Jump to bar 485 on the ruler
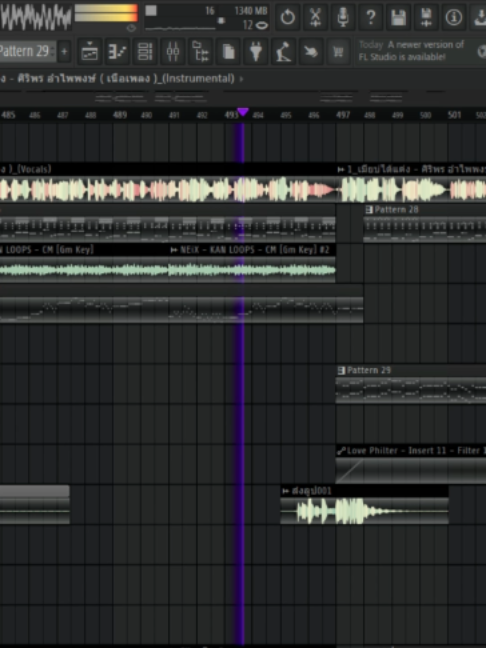 pyautogui.click(x=8, y=115)
